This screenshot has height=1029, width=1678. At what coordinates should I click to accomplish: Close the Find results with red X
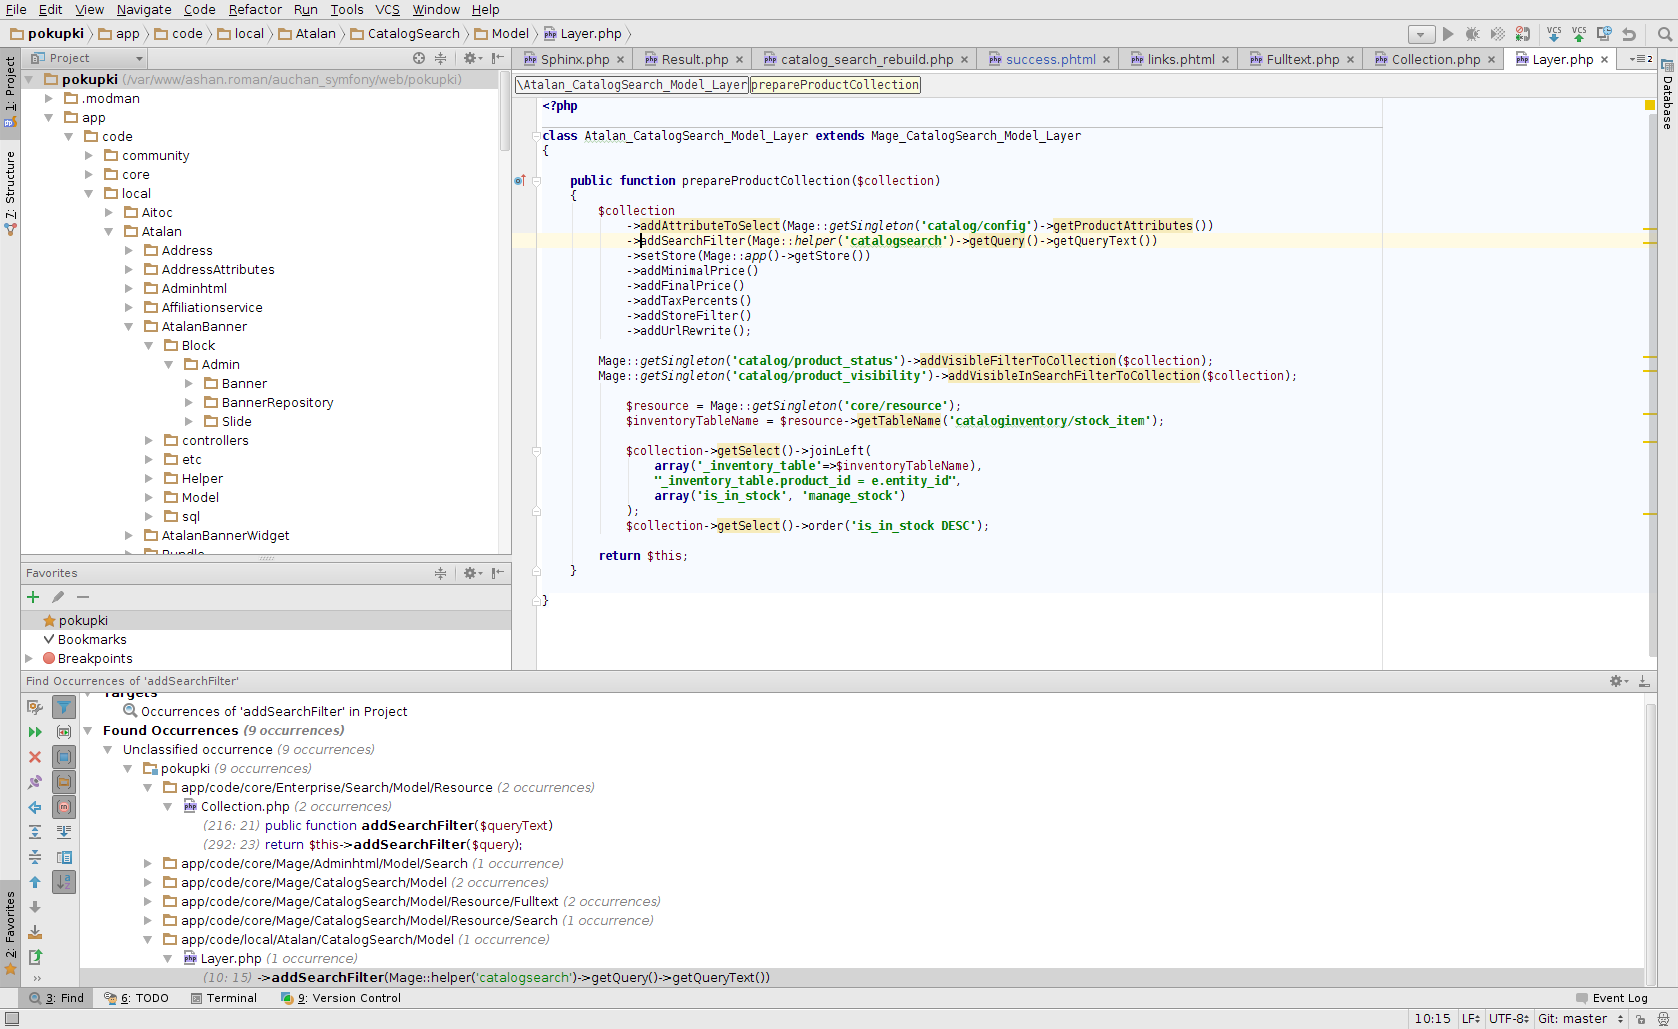click(x=35, y=757)
